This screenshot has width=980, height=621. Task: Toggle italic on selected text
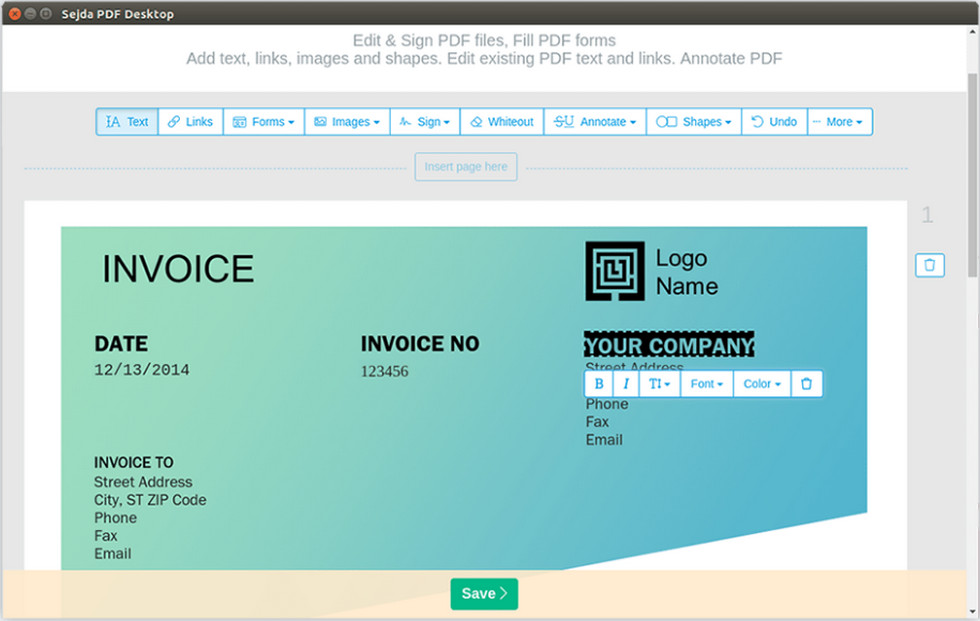626,384
